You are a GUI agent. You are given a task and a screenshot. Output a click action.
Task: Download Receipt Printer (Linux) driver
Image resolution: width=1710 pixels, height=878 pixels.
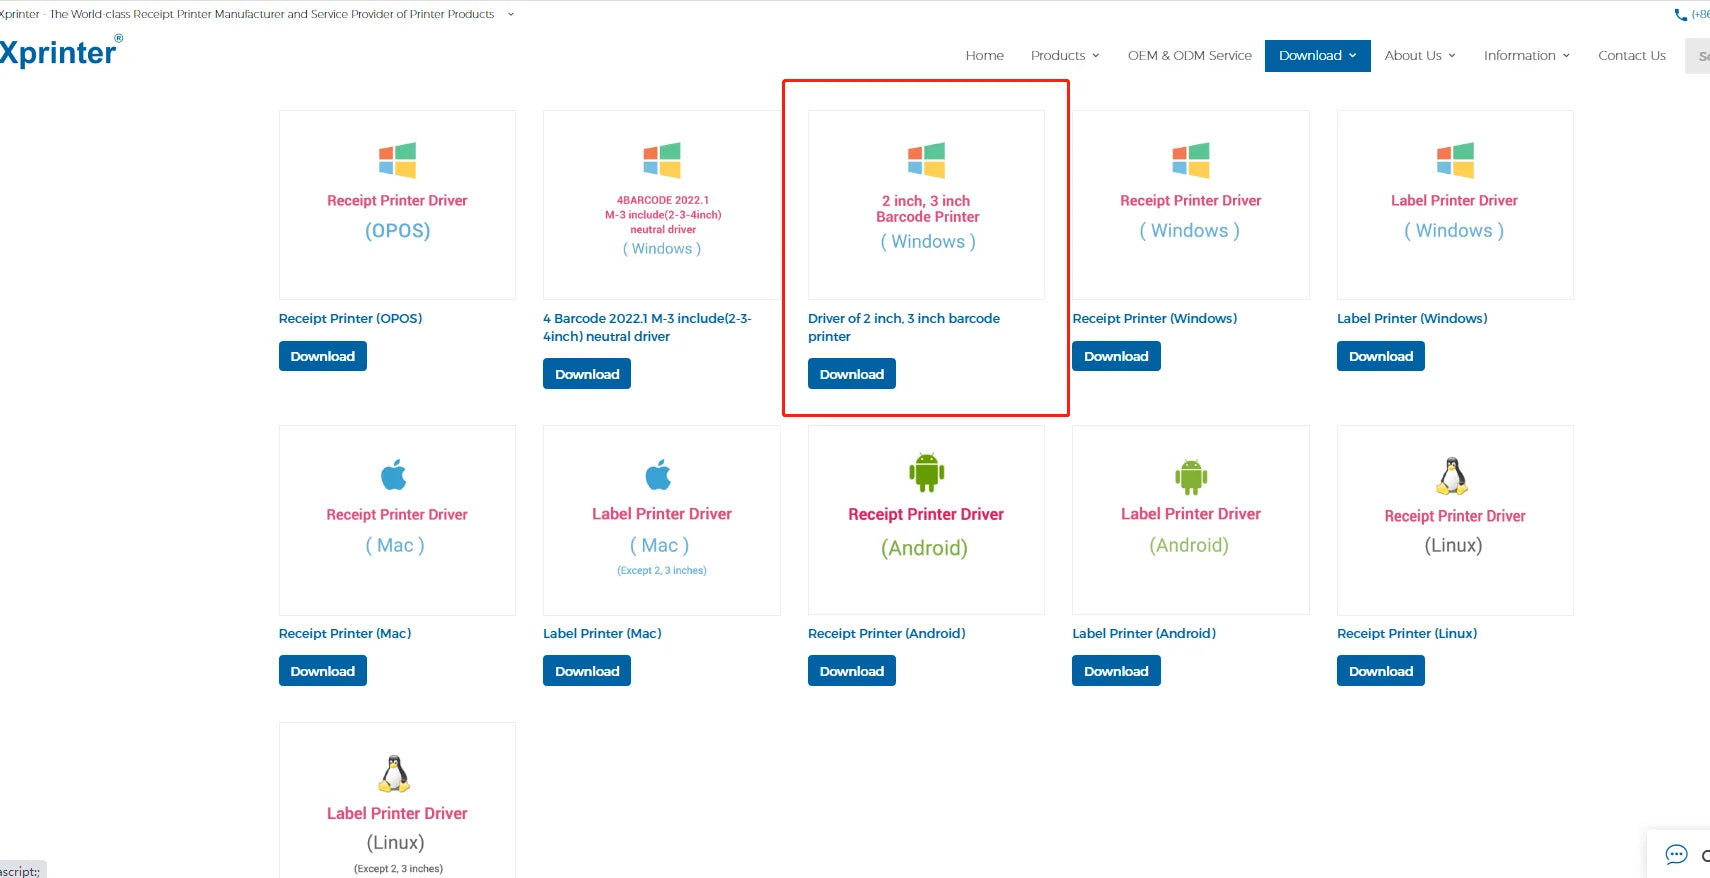click(1381, 671)
